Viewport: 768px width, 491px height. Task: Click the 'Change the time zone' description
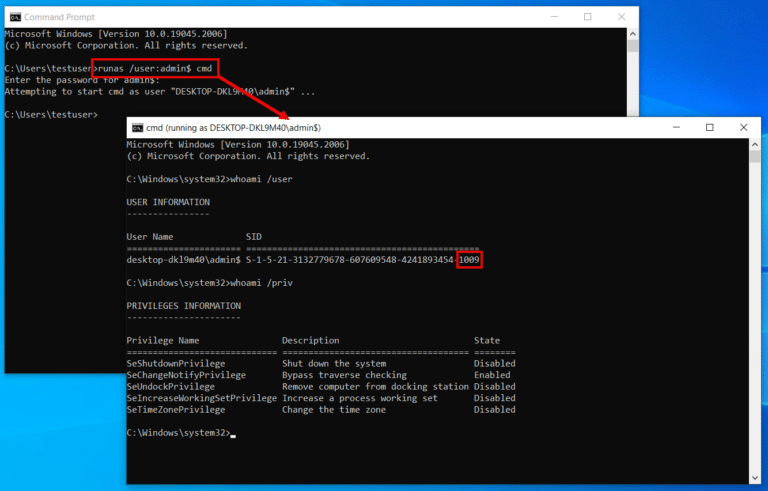tap(334, 410)
